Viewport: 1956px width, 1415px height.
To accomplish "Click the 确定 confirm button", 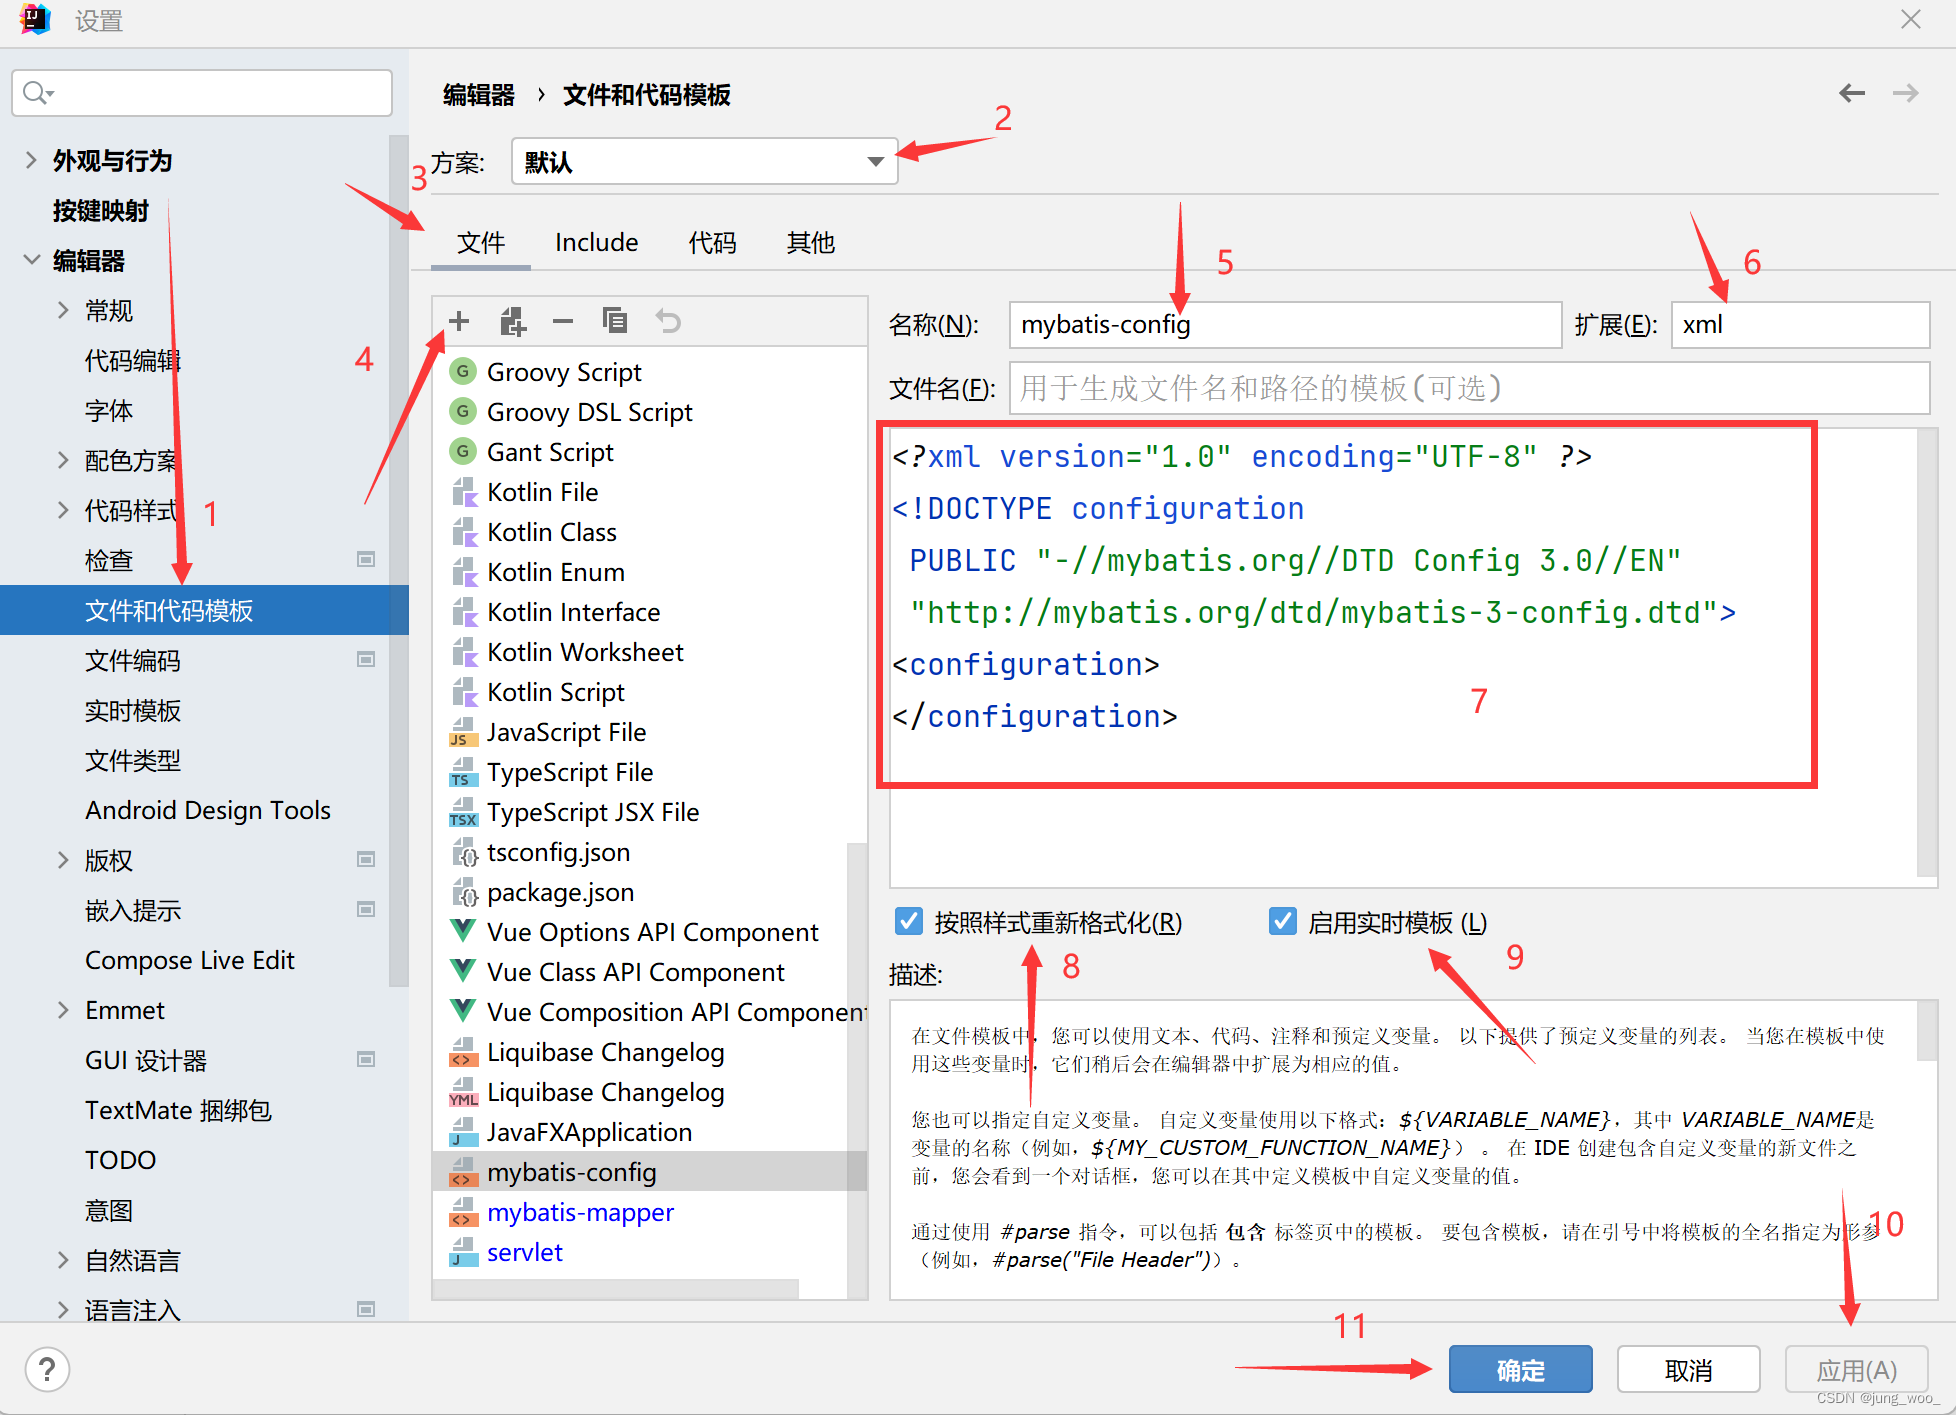I will click(1519, 1369).
